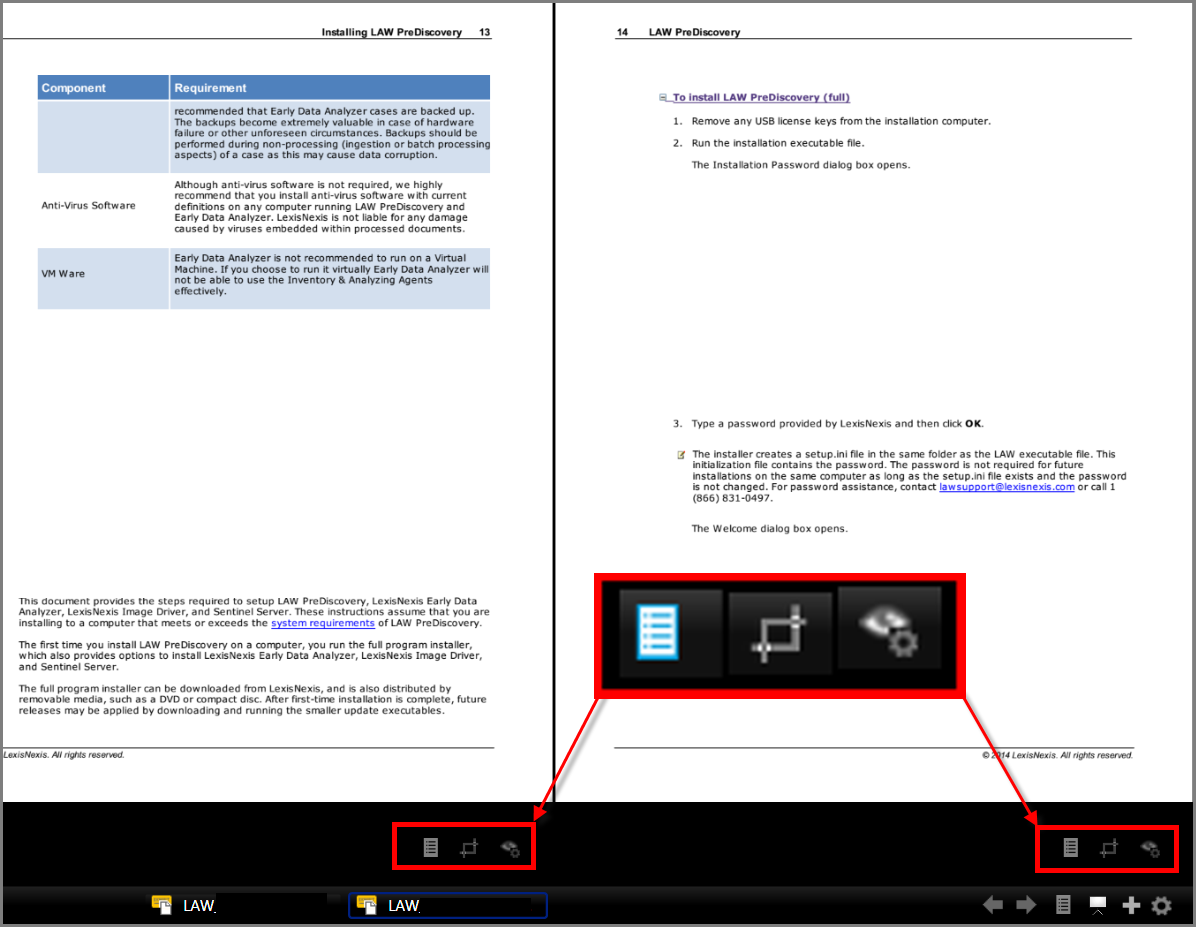Image resolution: width=1196 pixels, height=927 pixels.
Task: Open the system requirements link
Action: pos(323,623)
